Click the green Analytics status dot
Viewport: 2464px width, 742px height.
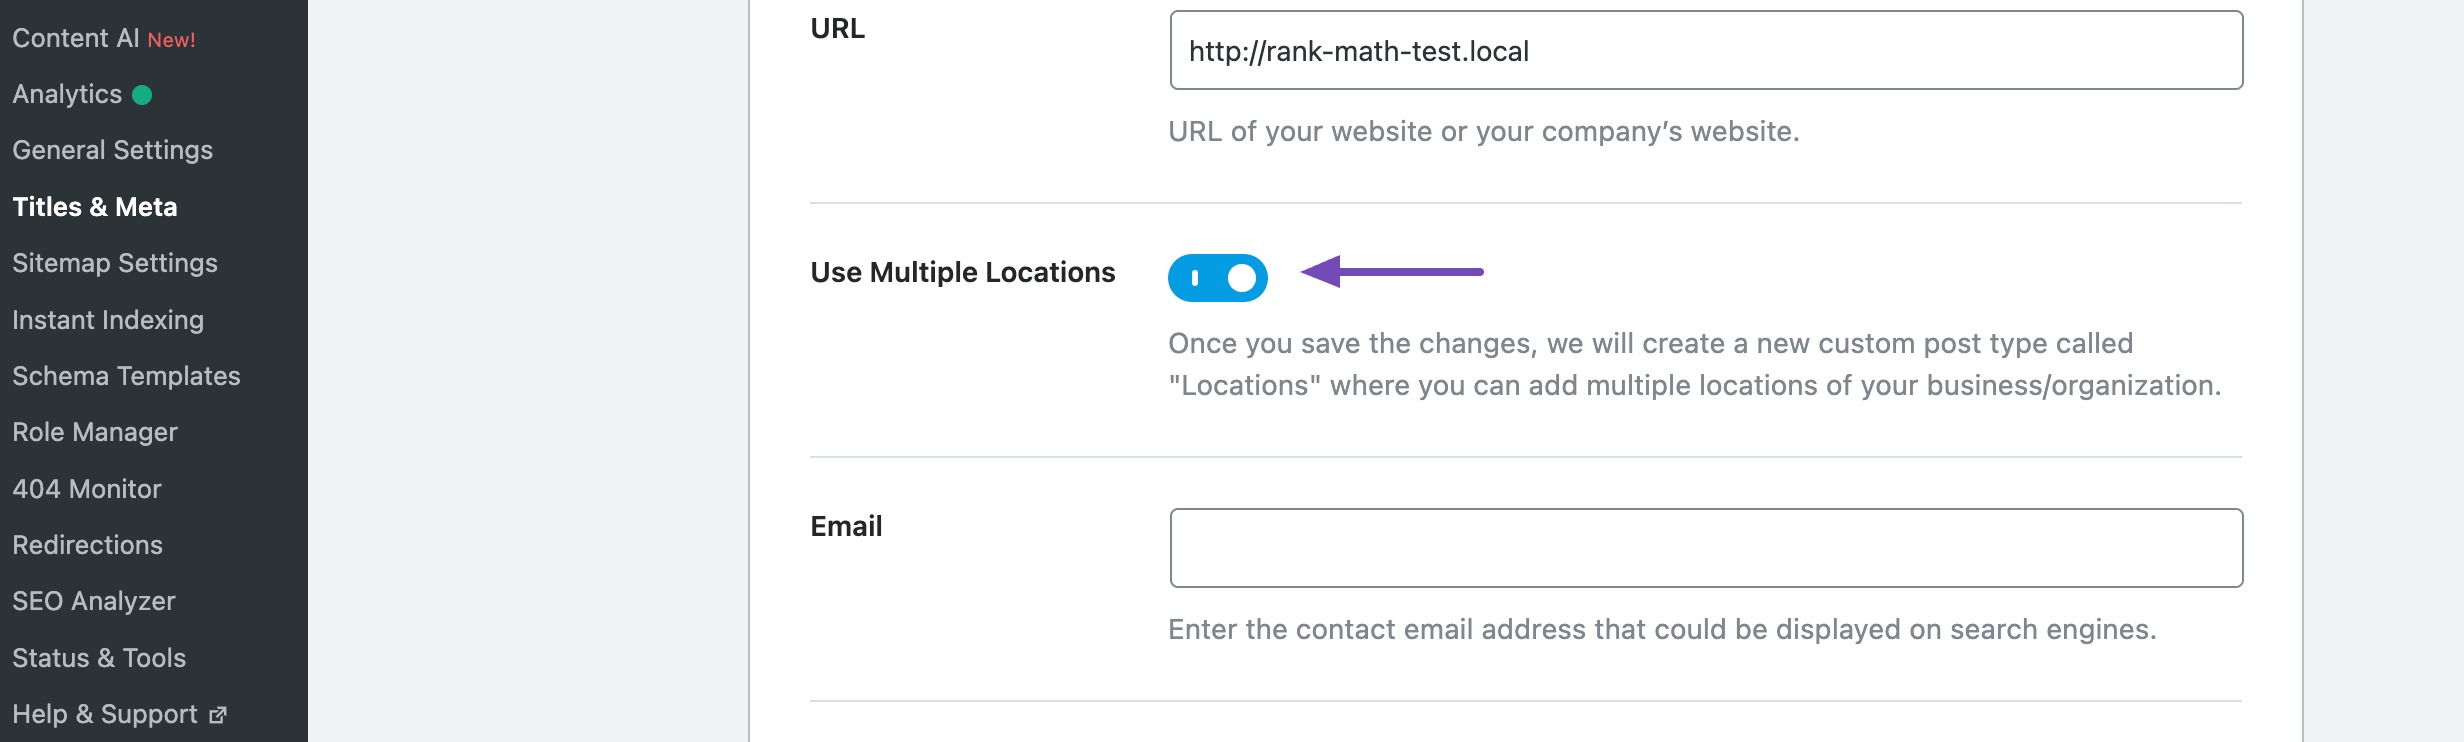pyautogui.click(x=142, y=95)
